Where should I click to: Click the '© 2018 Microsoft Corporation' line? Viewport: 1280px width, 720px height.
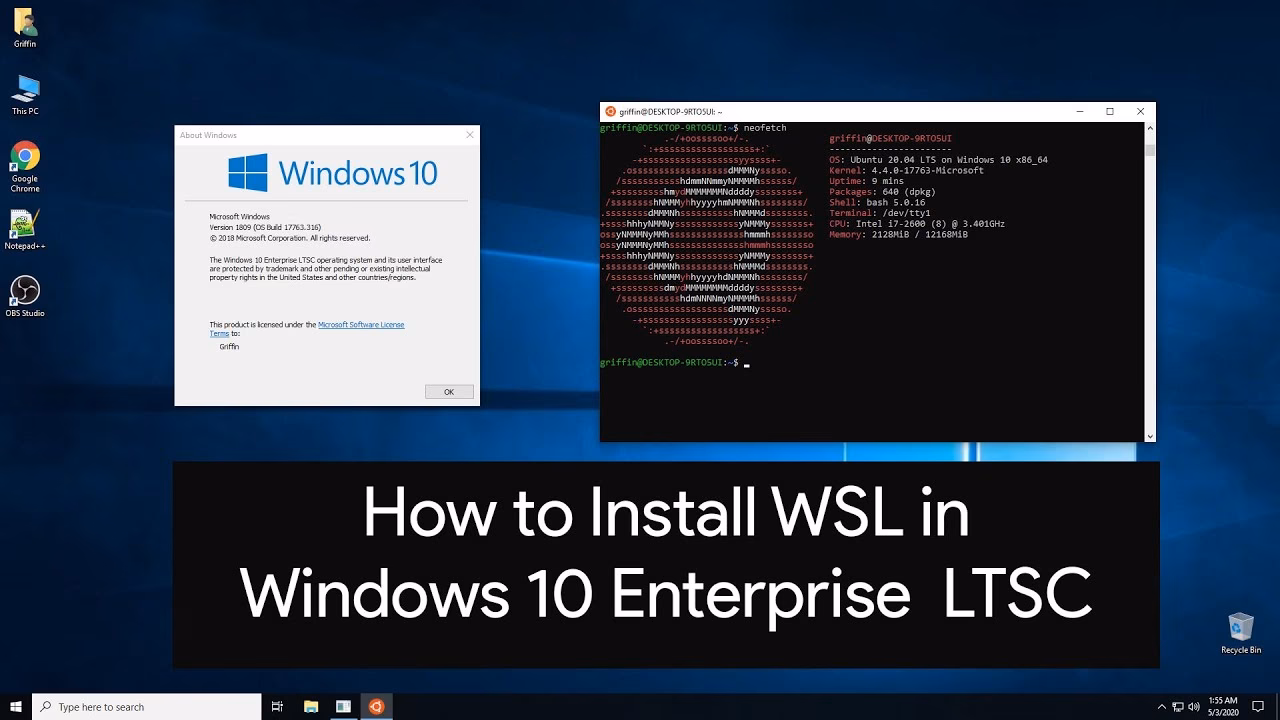click(x=289, y=238)
